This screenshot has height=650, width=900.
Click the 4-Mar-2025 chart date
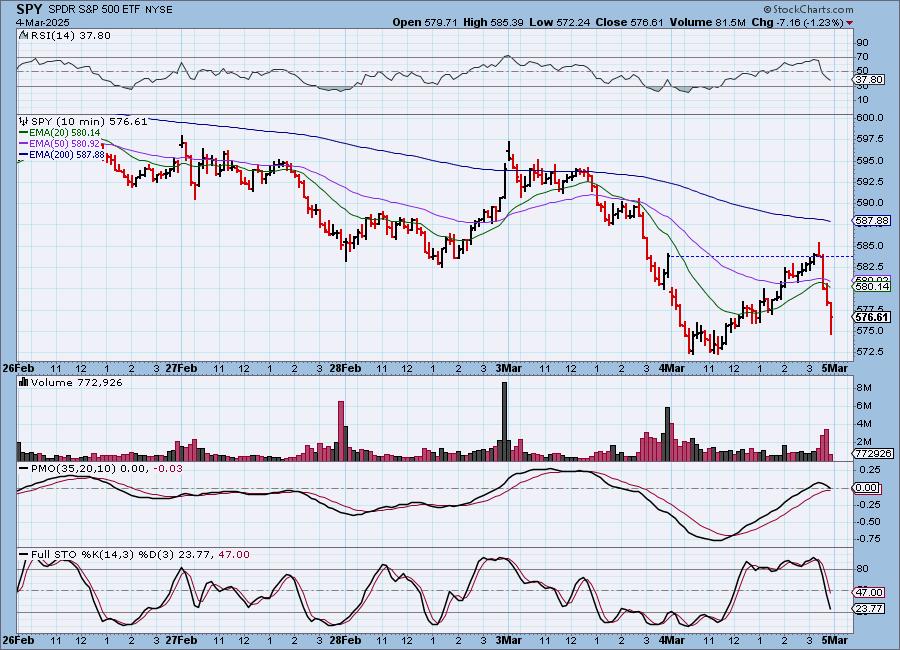coord(43,22)
